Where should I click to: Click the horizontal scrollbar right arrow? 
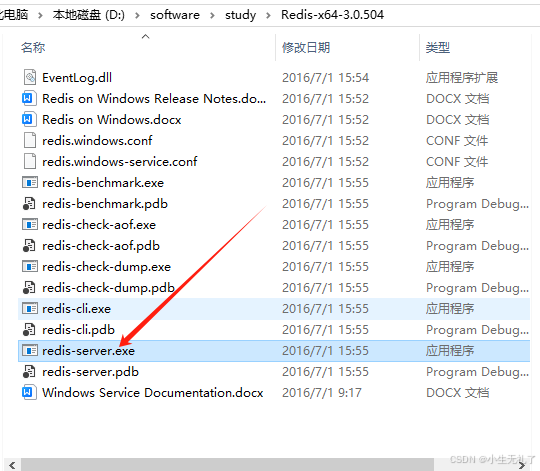click(x=522, y=465)
